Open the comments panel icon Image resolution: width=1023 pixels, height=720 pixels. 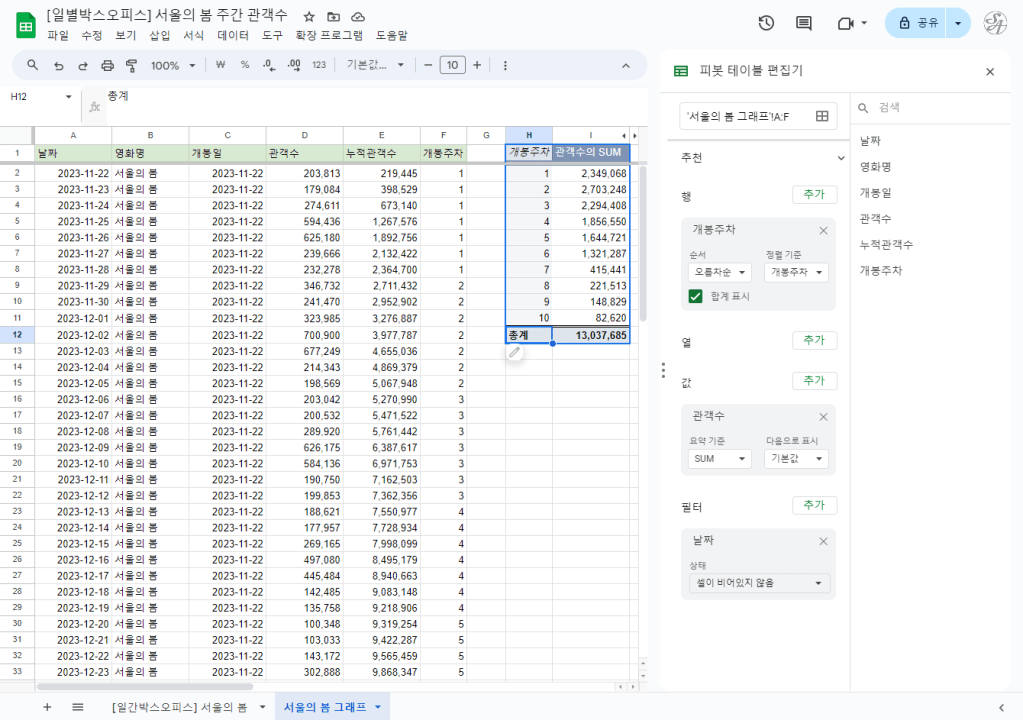(803, 23)
